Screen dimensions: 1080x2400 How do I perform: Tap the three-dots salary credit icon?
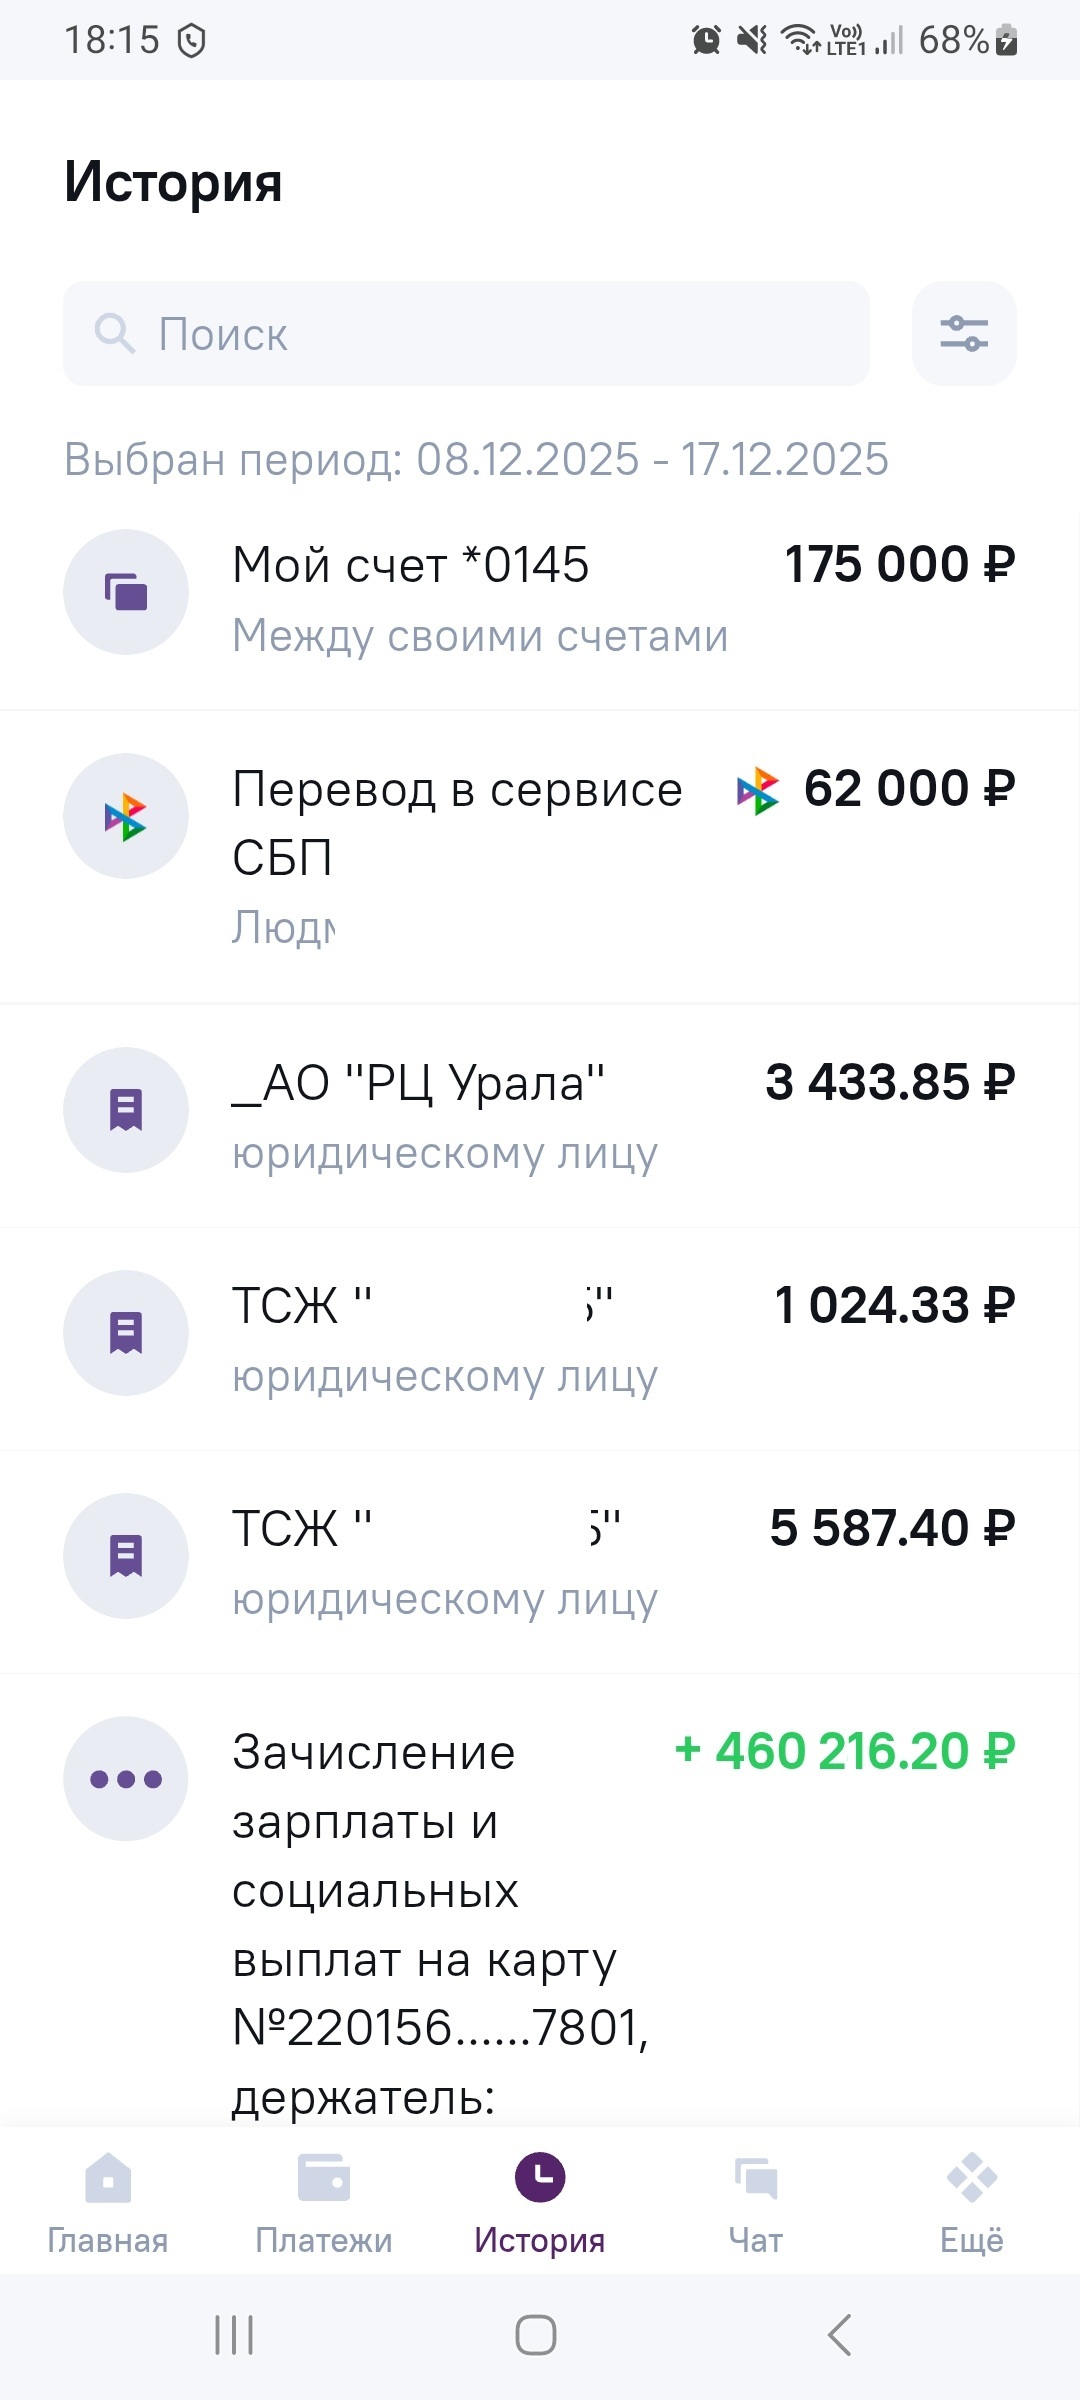126,1779
